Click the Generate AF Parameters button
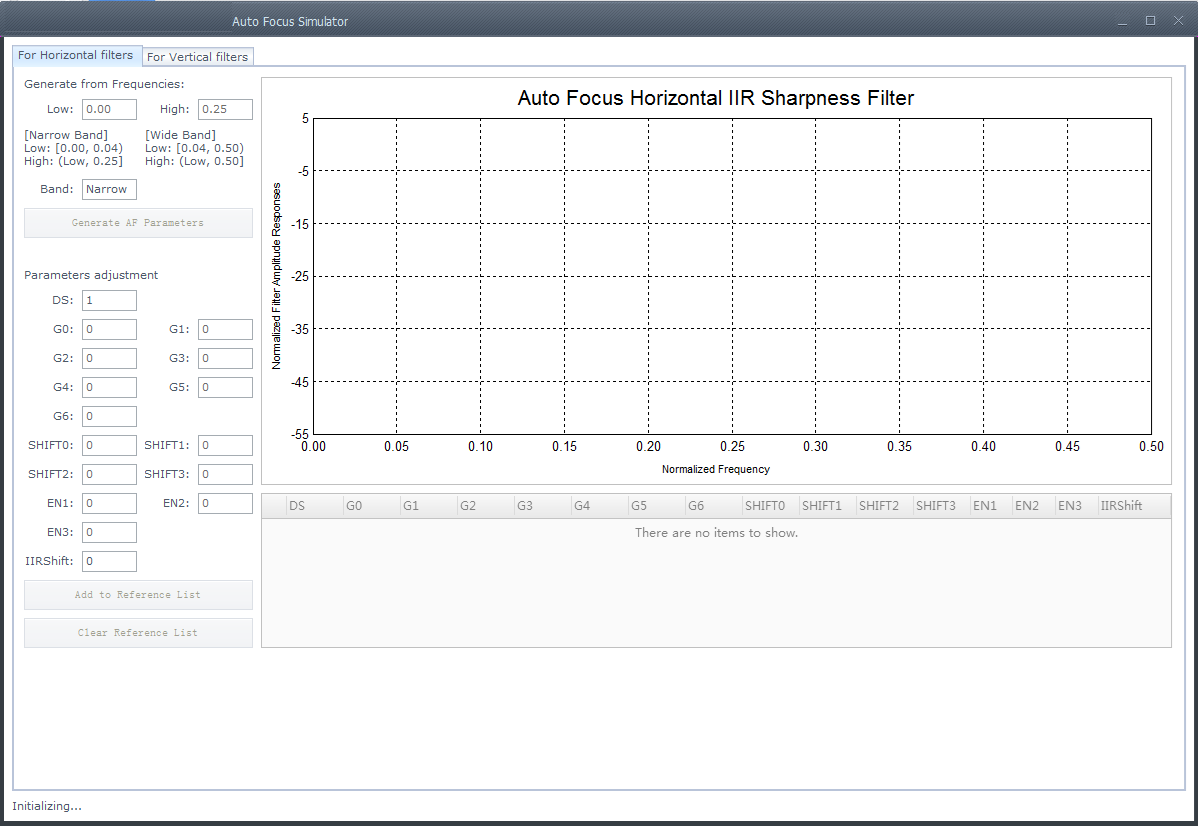Screen dimensions: 1198x826 138,223
